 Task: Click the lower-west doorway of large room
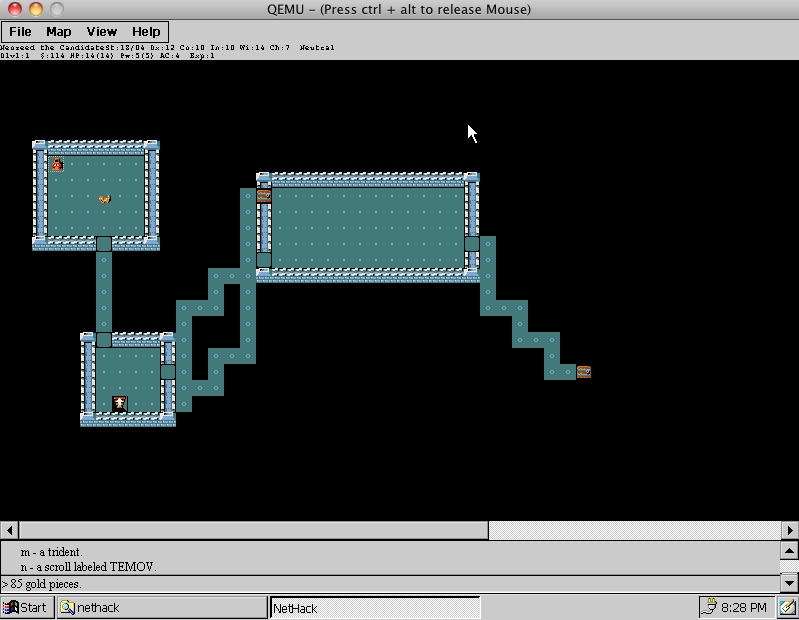coord(264,260)
